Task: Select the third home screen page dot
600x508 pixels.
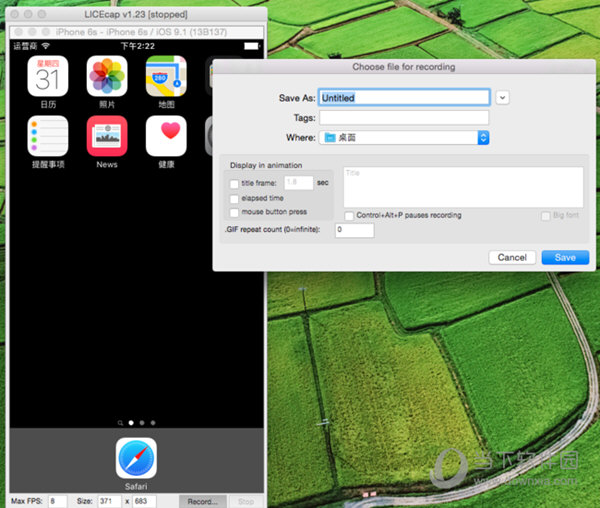Action: [153, 423]
